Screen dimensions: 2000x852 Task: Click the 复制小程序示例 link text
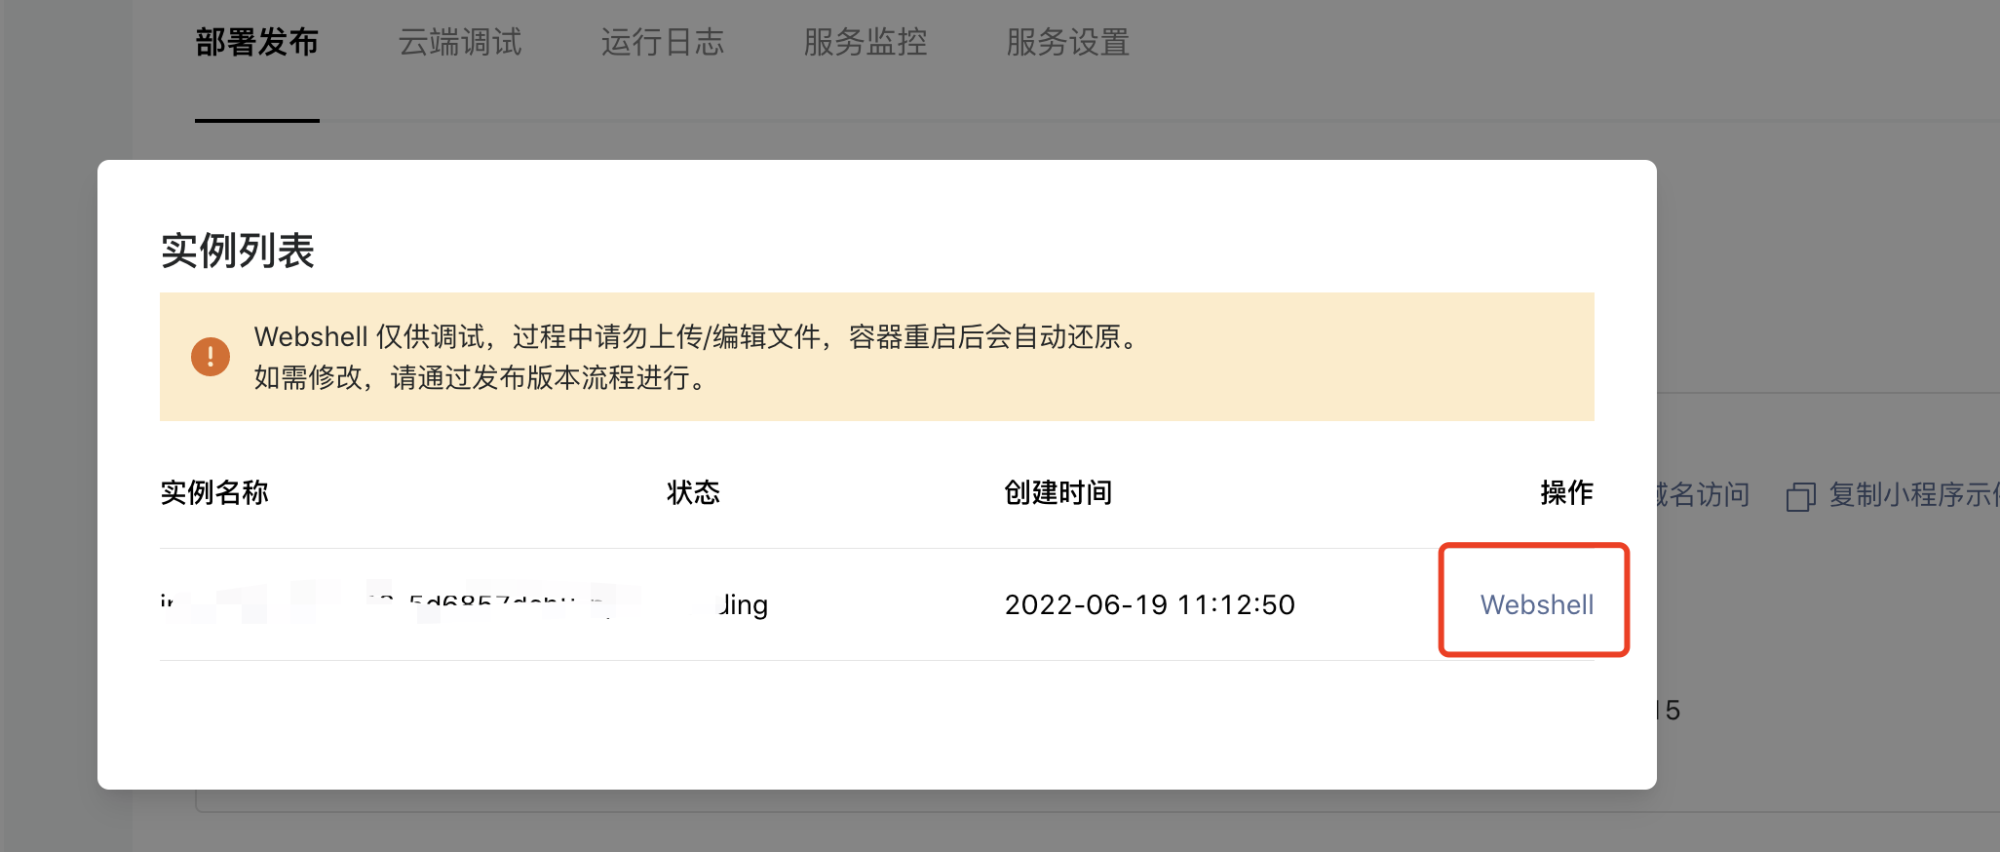click(1912, 495)
